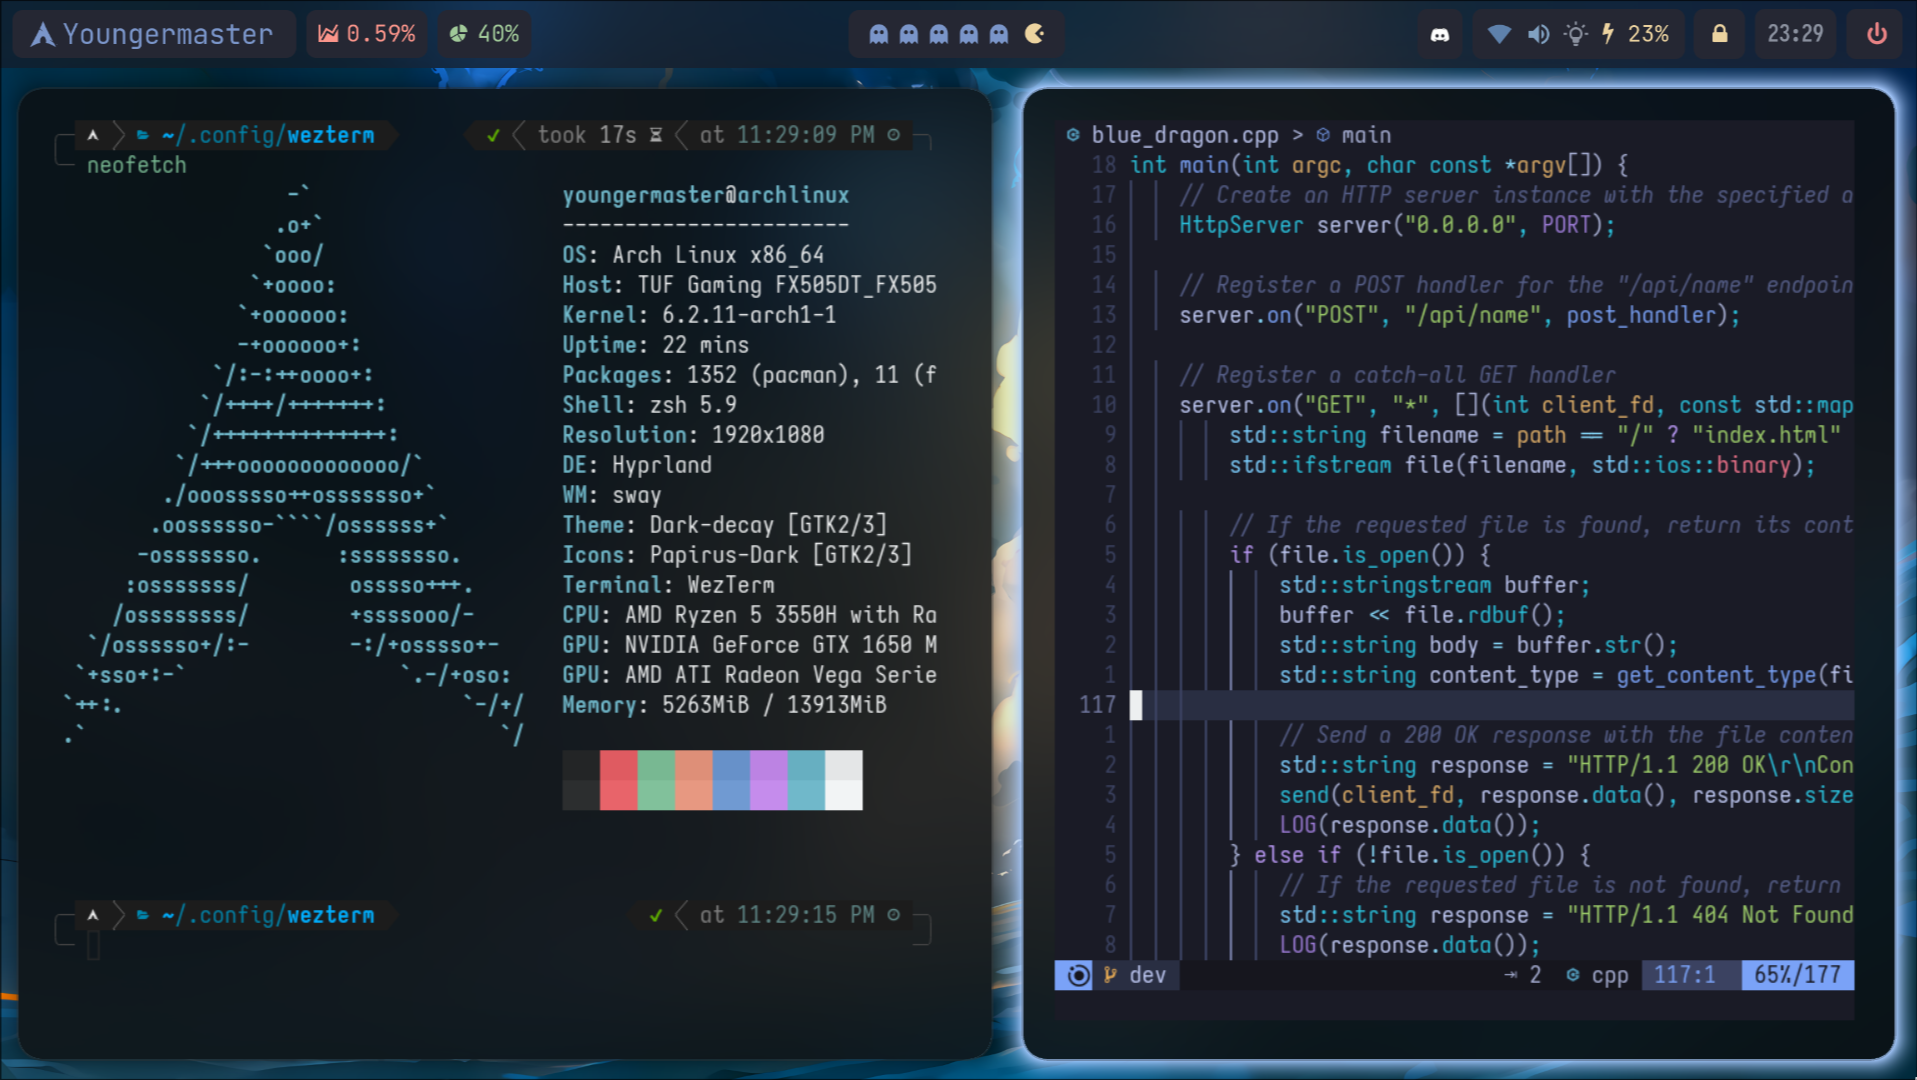Click the folder icon in the upper prompt path
This screenshot has height=1080, width=1917.
tap(143, 135)
